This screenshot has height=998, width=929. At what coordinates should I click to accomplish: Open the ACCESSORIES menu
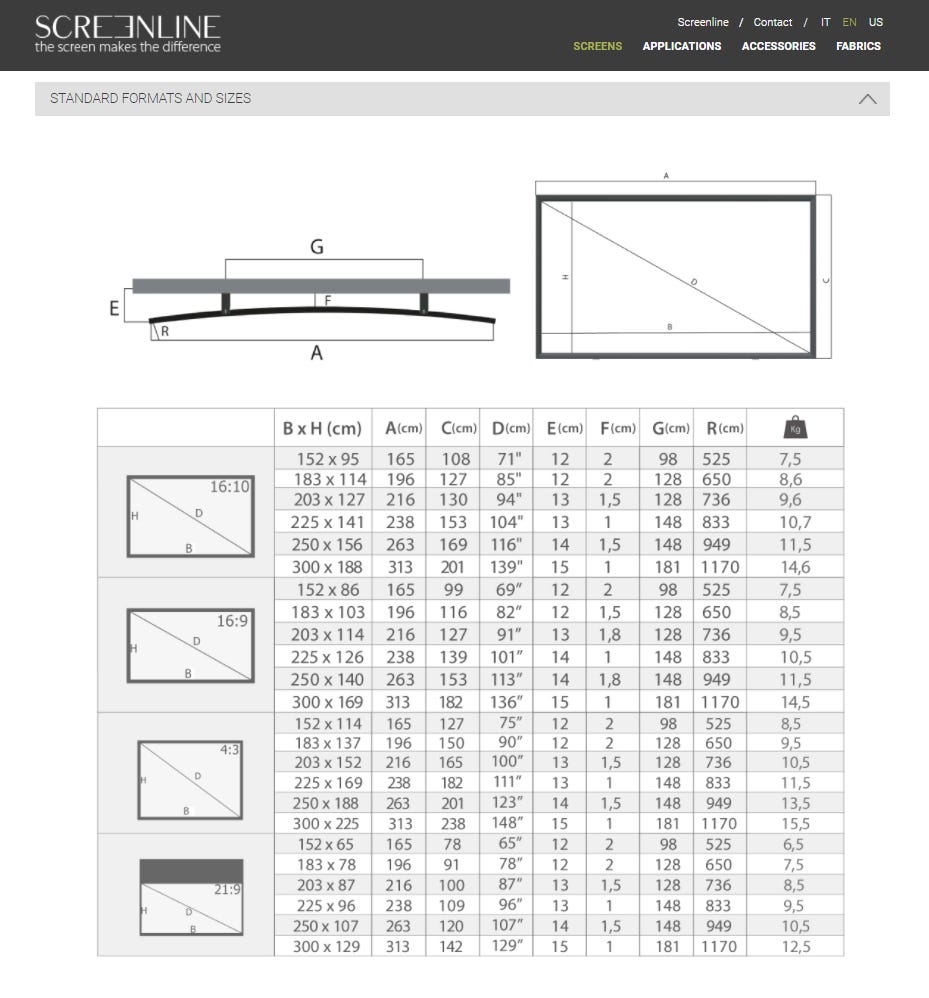tap(778, 46)
